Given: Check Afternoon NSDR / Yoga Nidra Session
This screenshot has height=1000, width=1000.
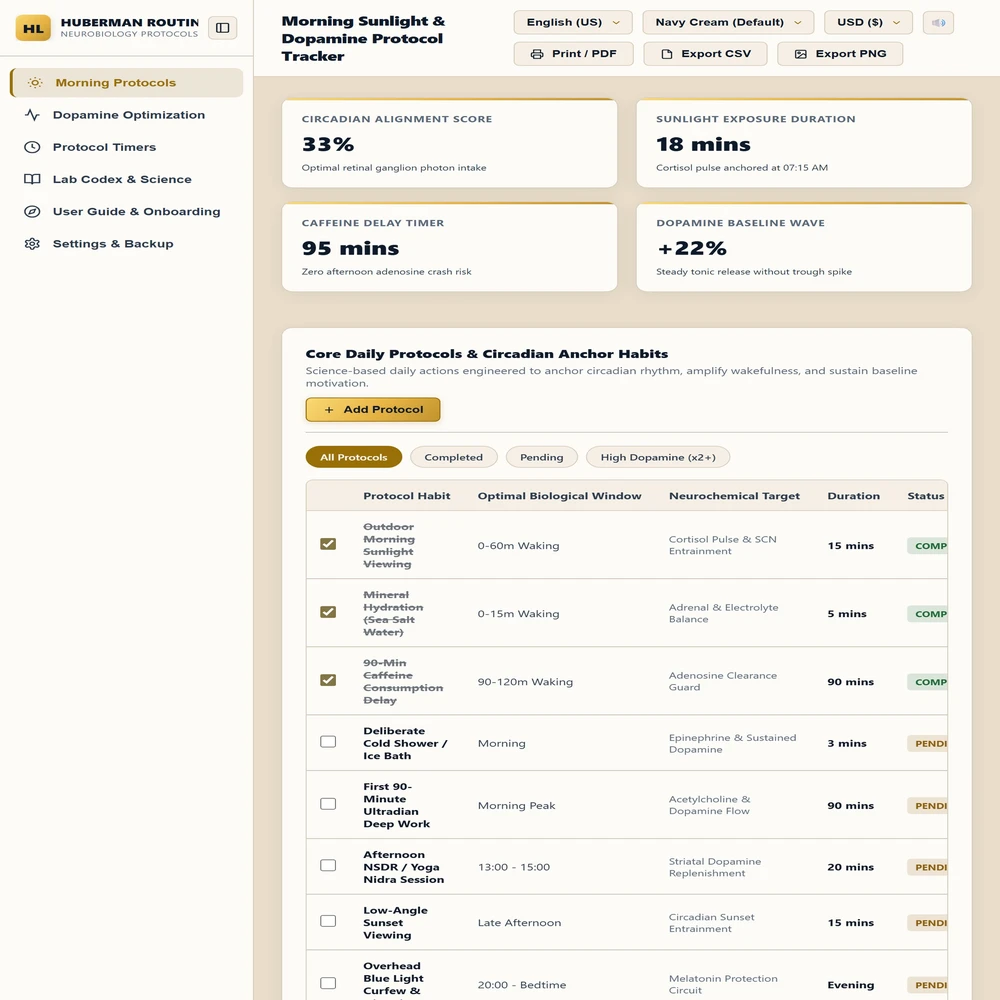Looking at the screenshot, I should click(328, 865).
